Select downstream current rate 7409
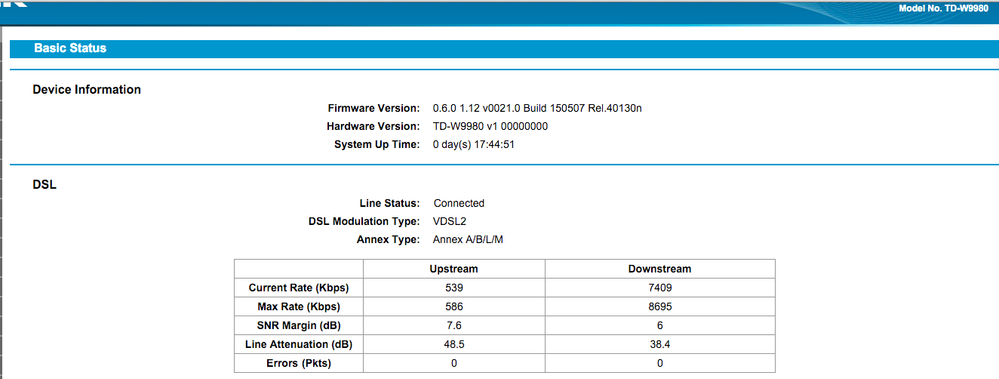 (660, 287)
